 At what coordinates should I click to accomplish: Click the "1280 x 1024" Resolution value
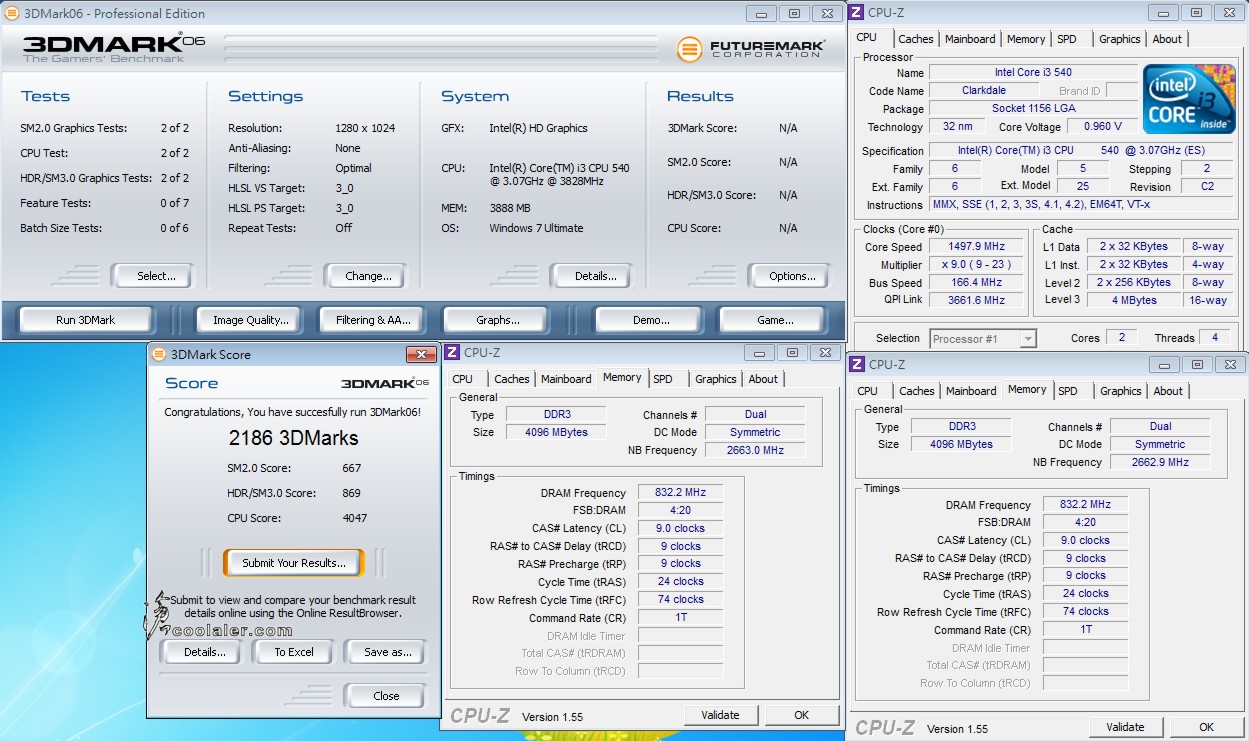pos(365,128)
